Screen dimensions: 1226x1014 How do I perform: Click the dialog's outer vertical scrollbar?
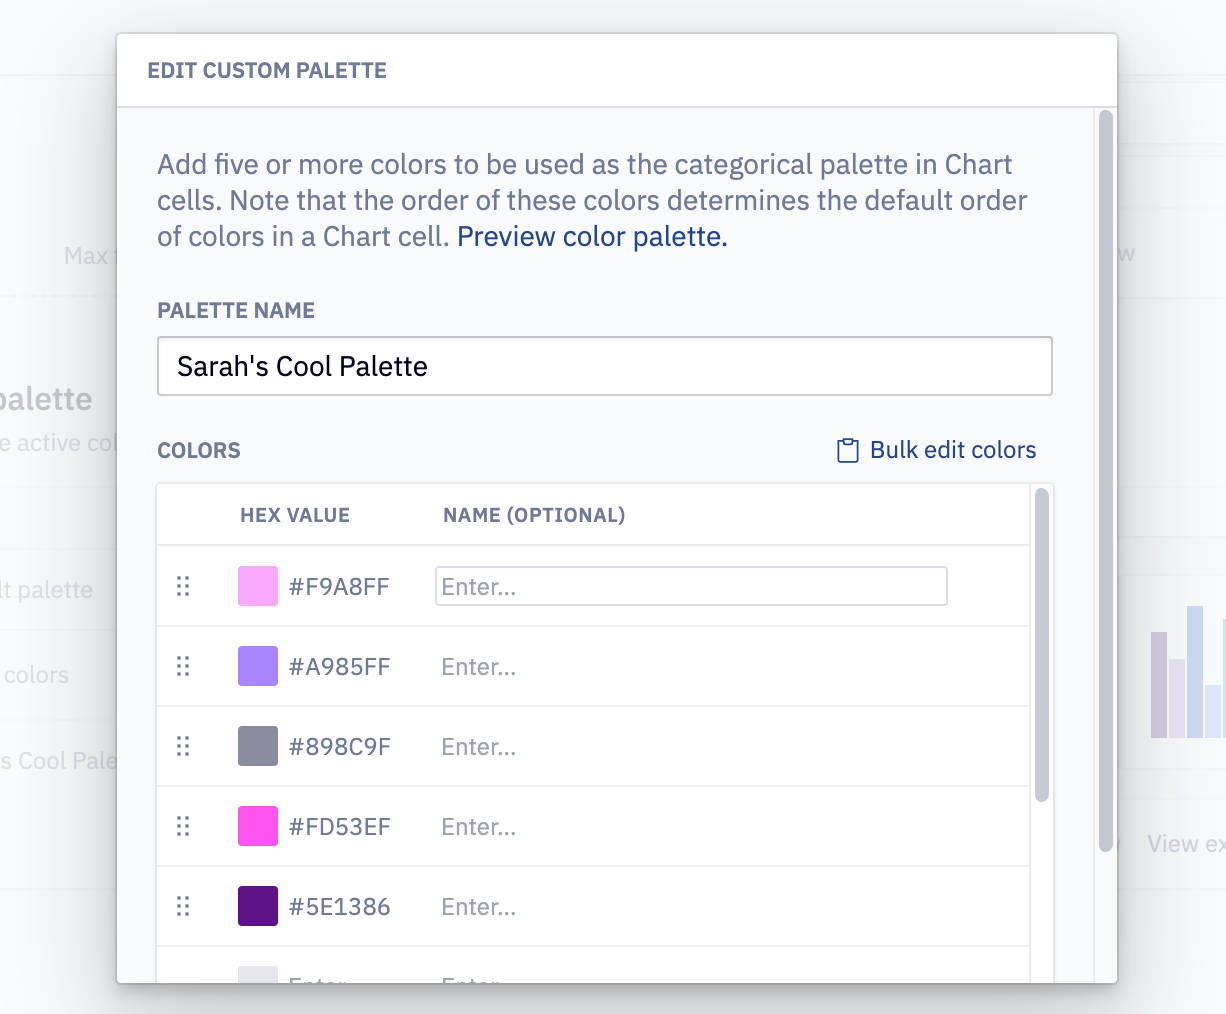(1105, 480)
